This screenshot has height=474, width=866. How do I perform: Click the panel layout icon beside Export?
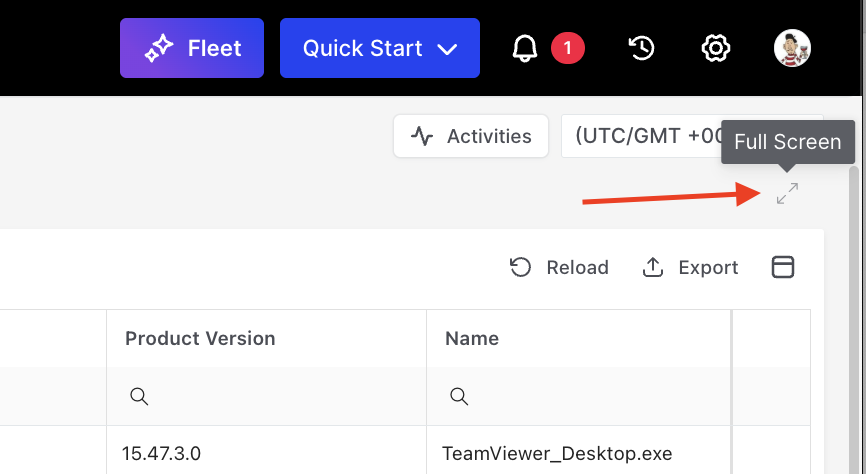(x=783, y=266)
